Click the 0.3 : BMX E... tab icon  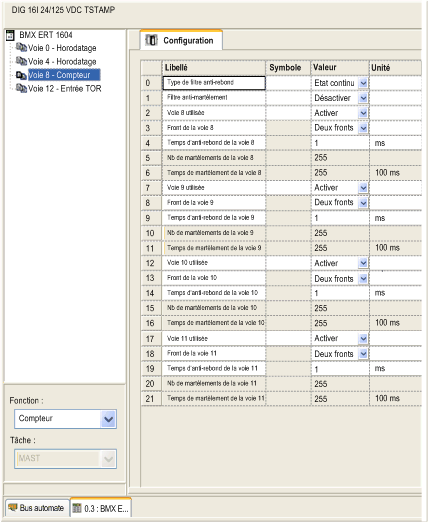[77, 508]
